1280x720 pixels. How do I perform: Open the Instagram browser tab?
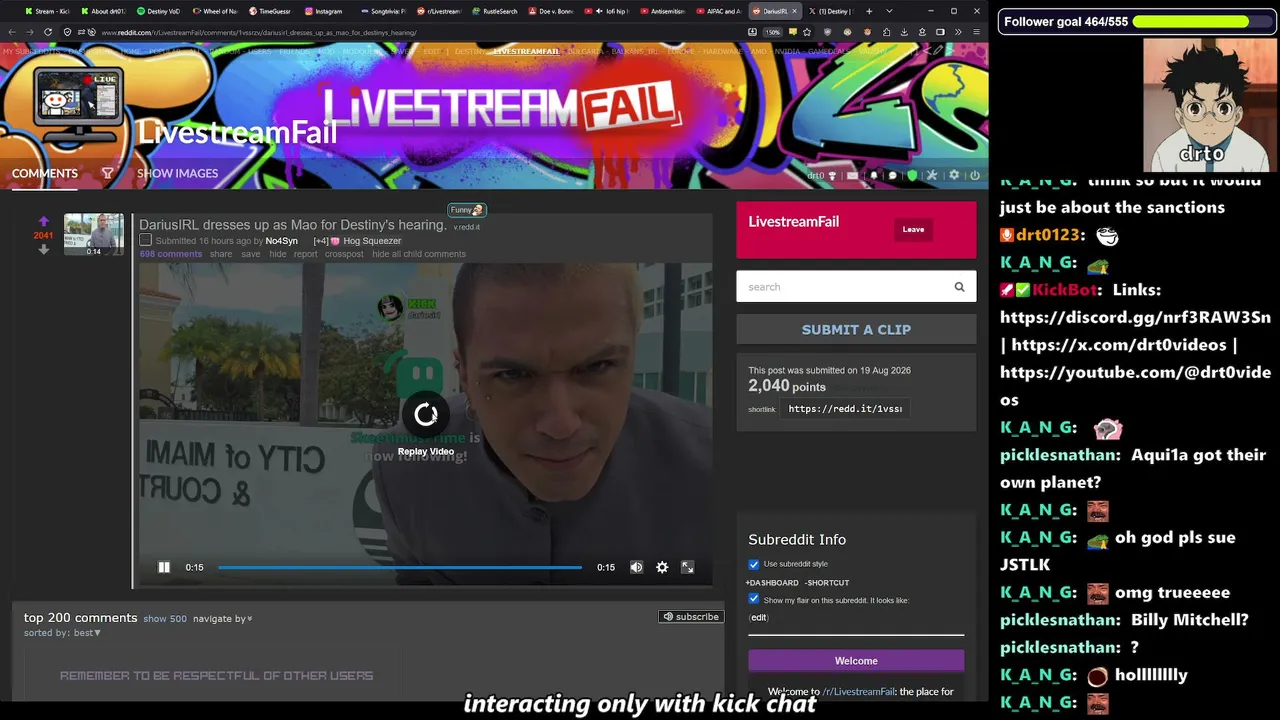coord(327,11)
